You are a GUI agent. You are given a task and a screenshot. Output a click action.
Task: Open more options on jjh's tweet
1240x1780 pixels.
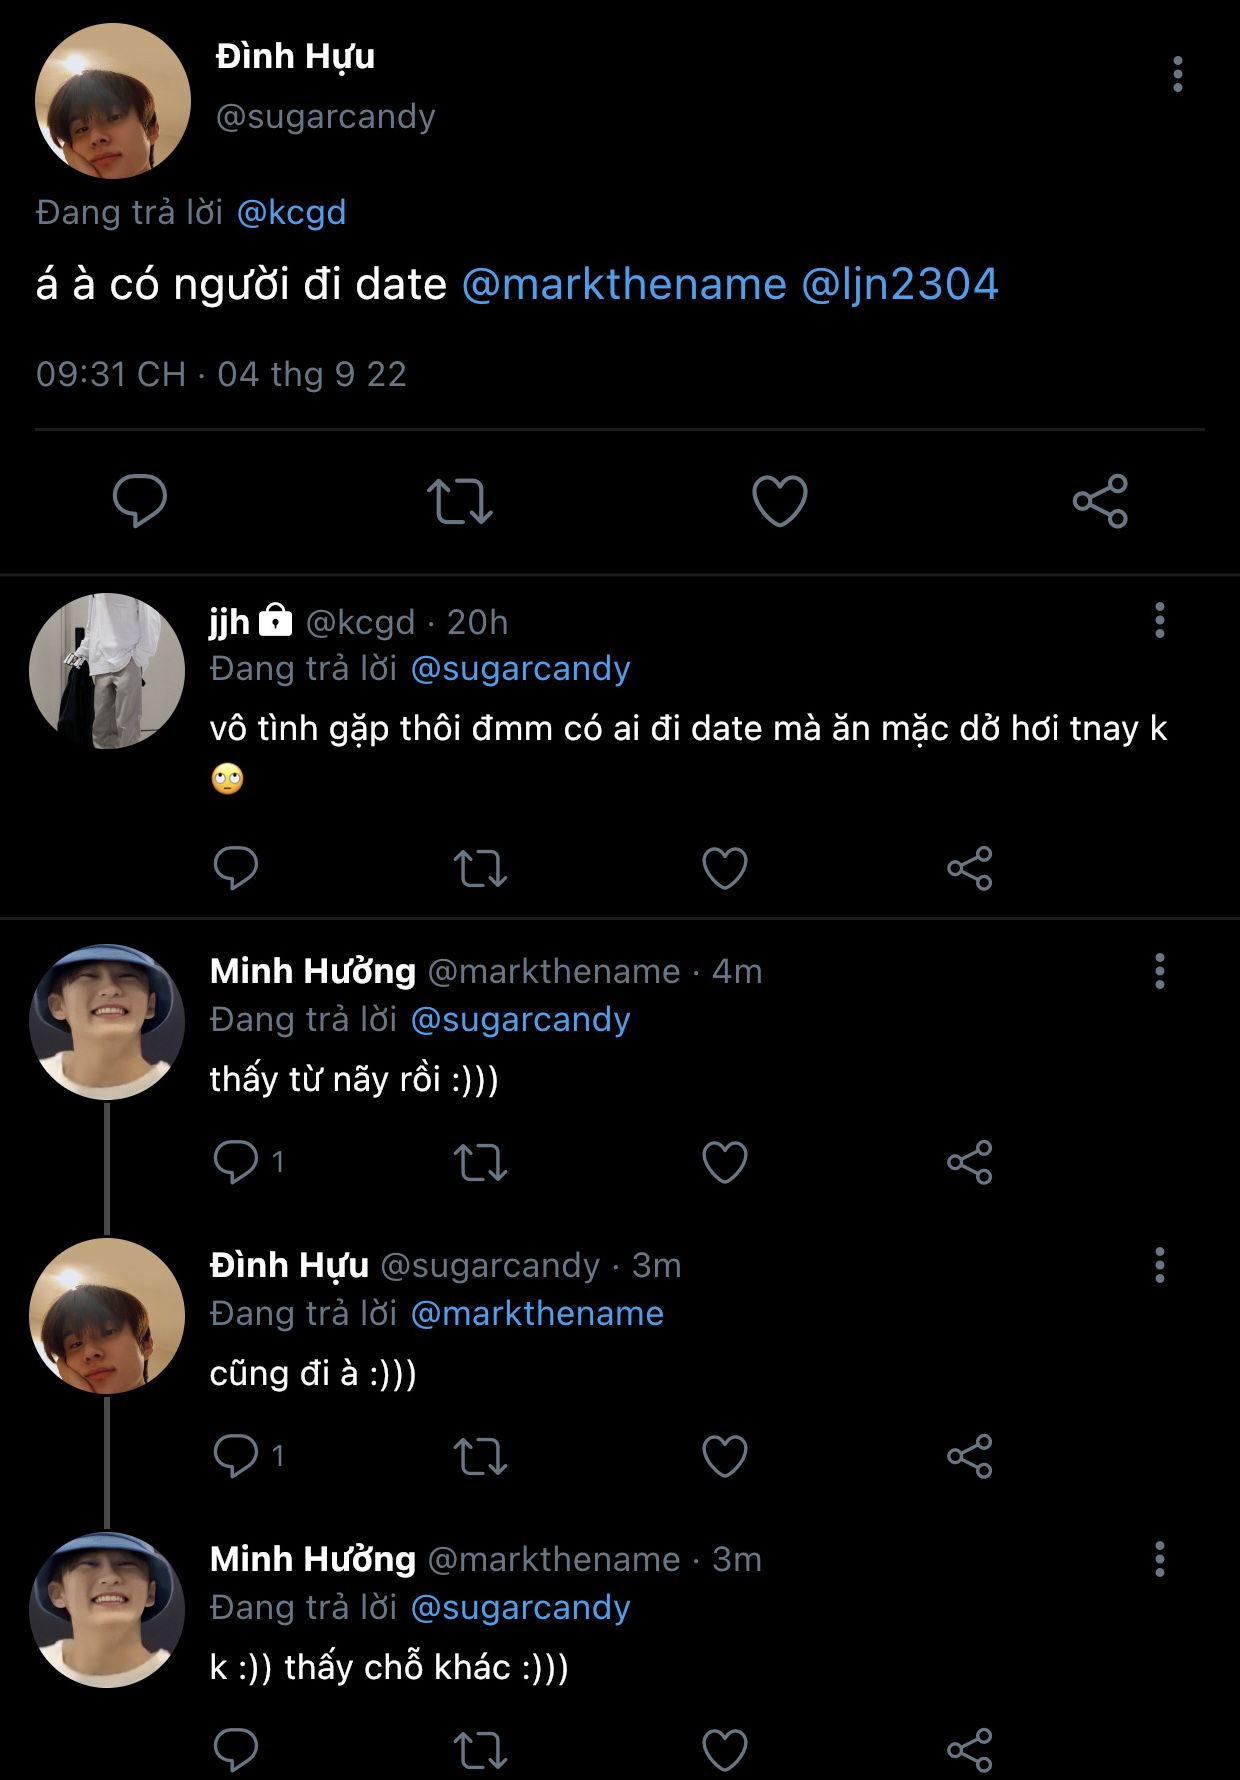click(1159, 620)
